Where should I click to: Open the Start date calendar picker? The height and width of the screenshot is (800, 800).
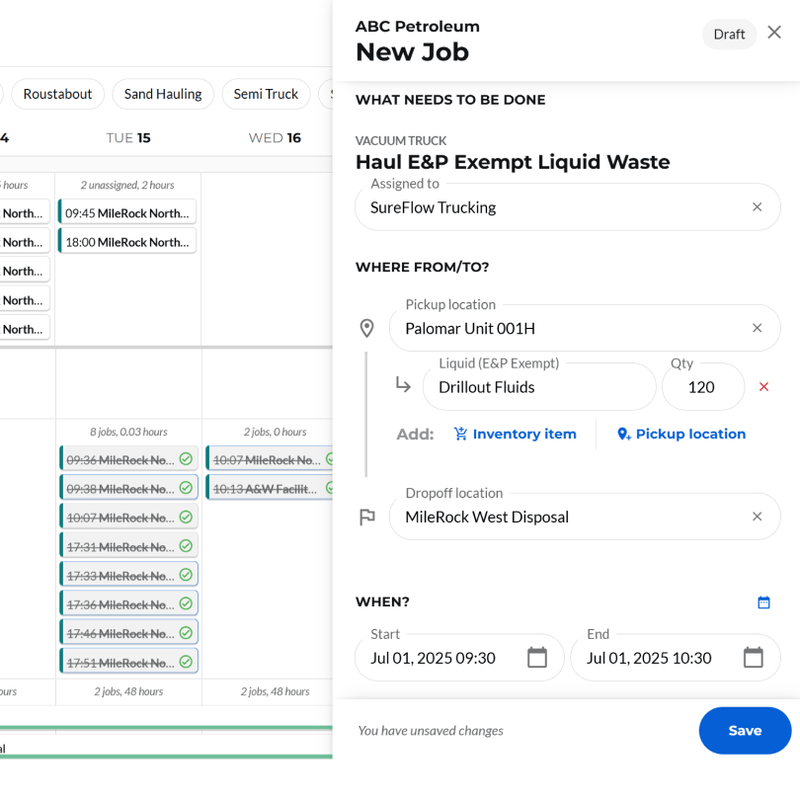[x=537, y=657]
